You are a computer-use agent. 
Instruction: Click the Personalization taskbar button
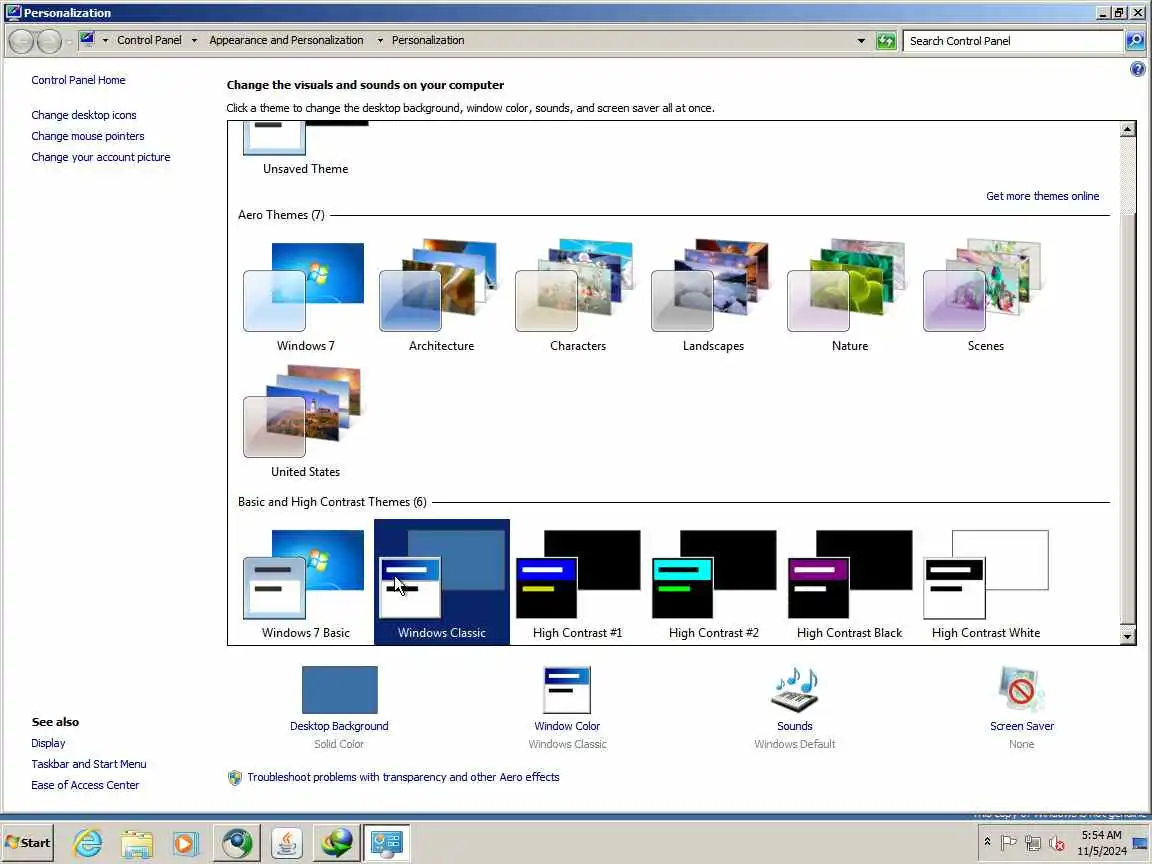click(x=386, y=843)
